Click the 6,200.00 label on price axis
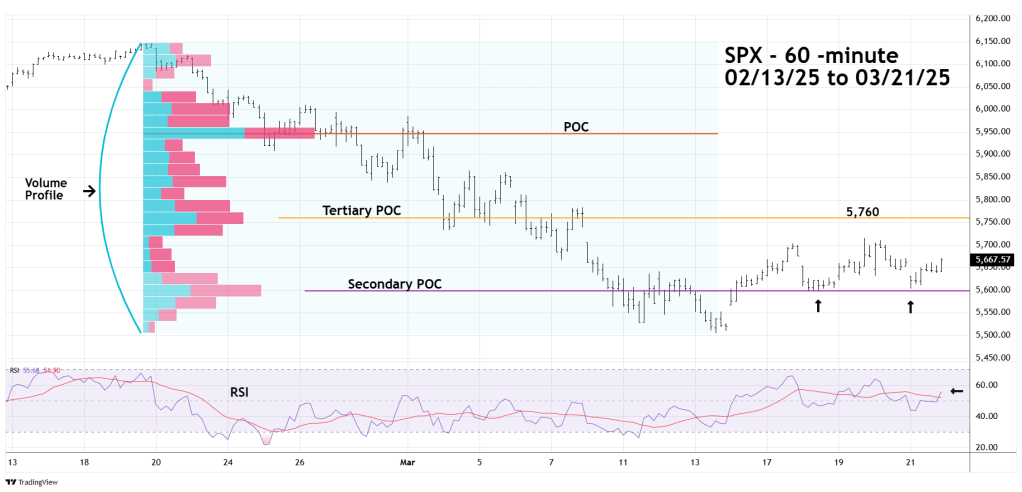The image size is (1022, 492). tap(993, 18)
